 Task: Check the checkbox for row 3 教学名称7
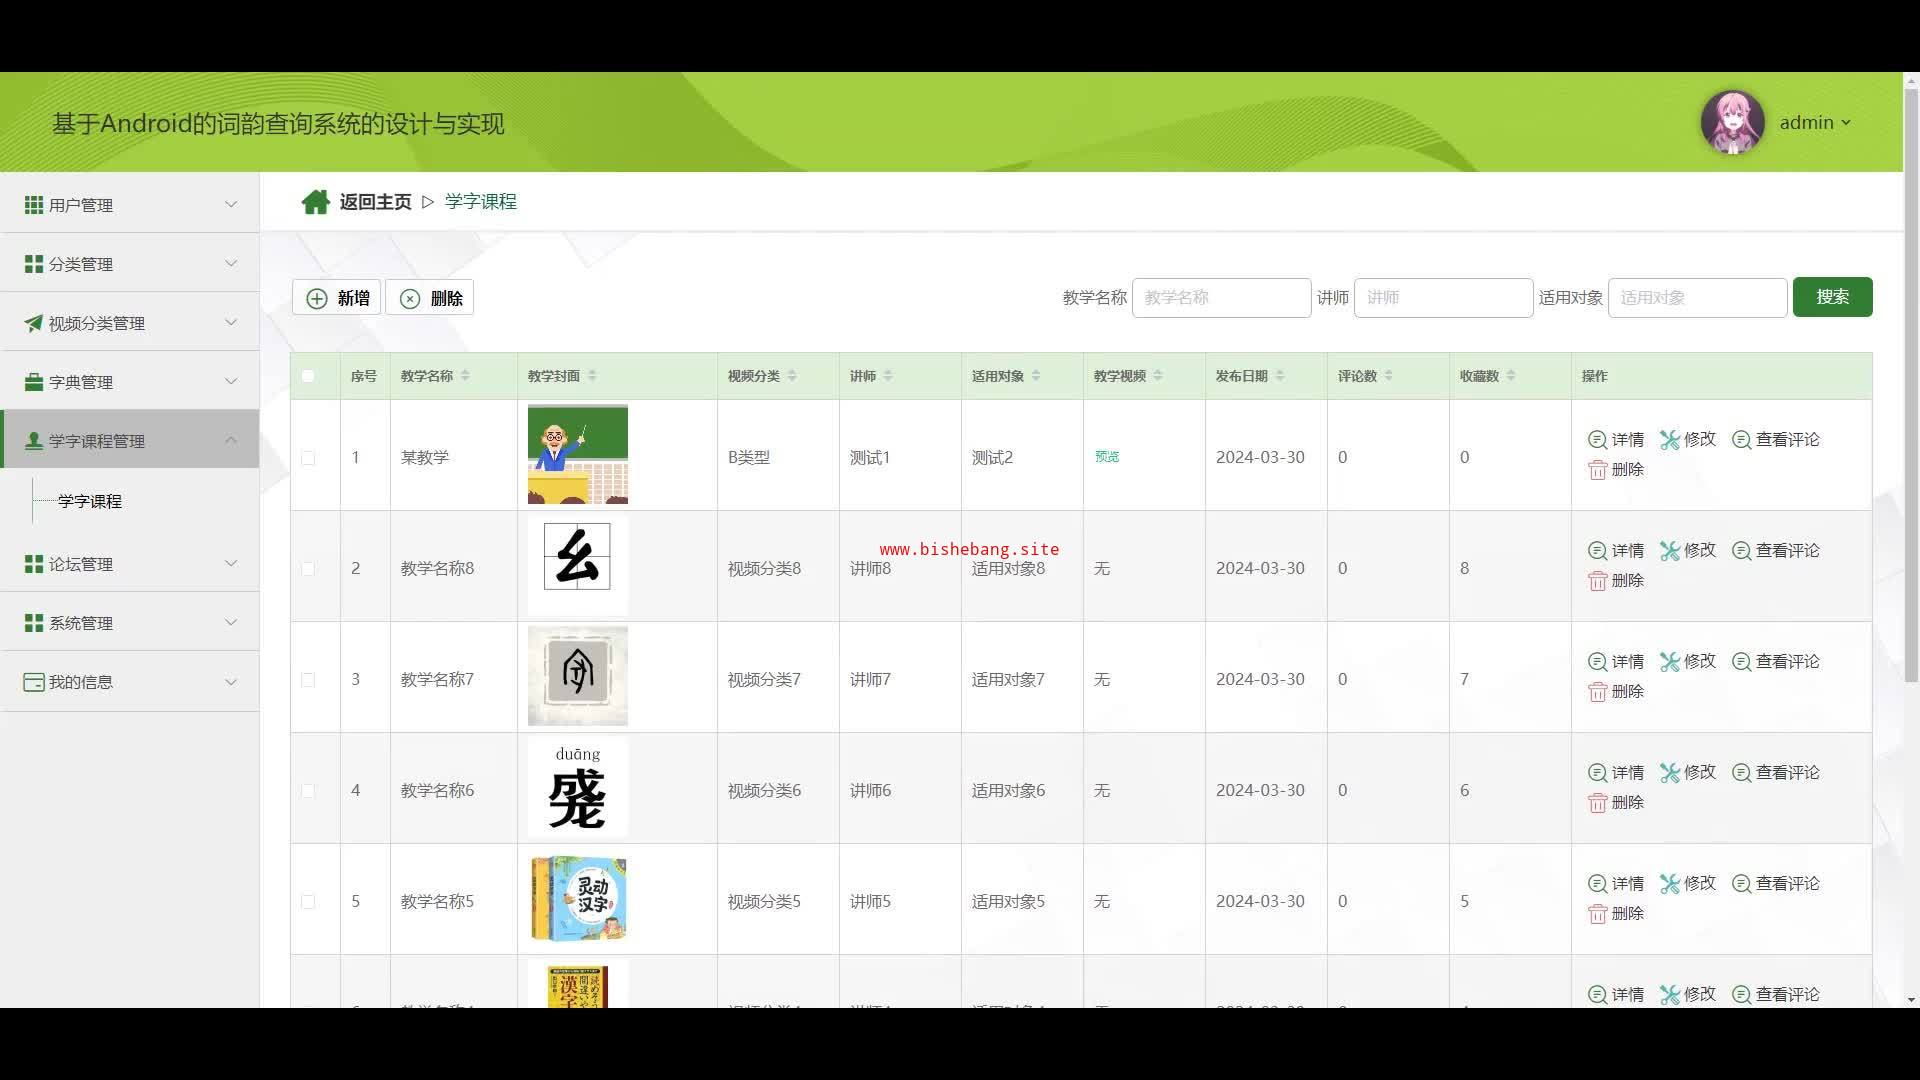(308, 680)
